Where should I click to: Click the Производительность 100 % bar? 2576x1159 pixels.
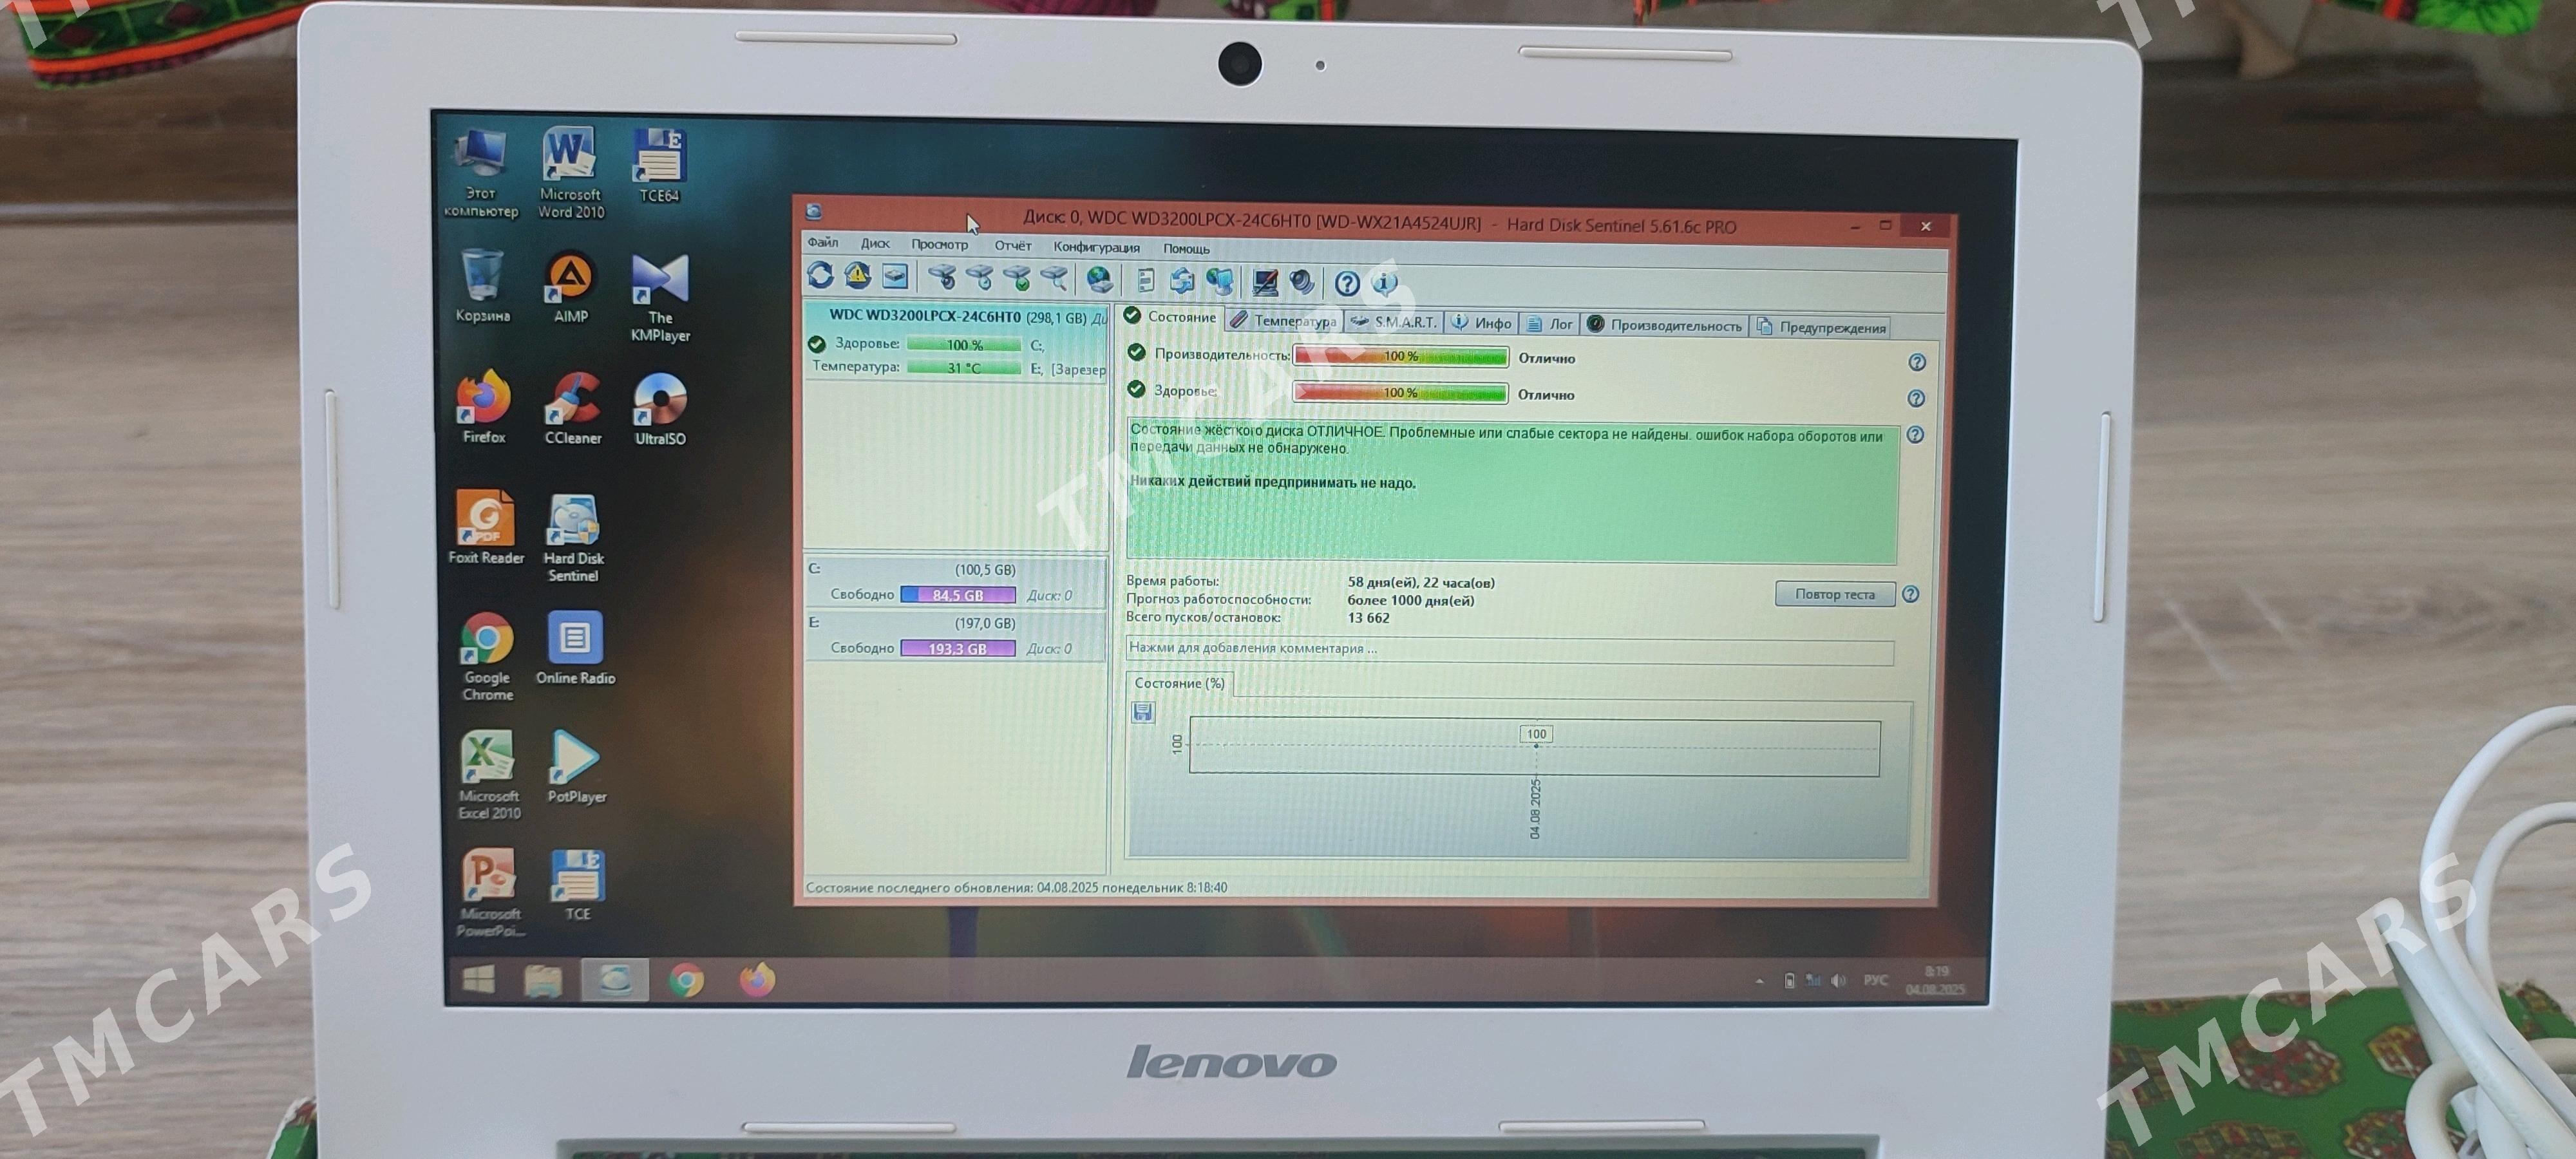point(1400,356)
